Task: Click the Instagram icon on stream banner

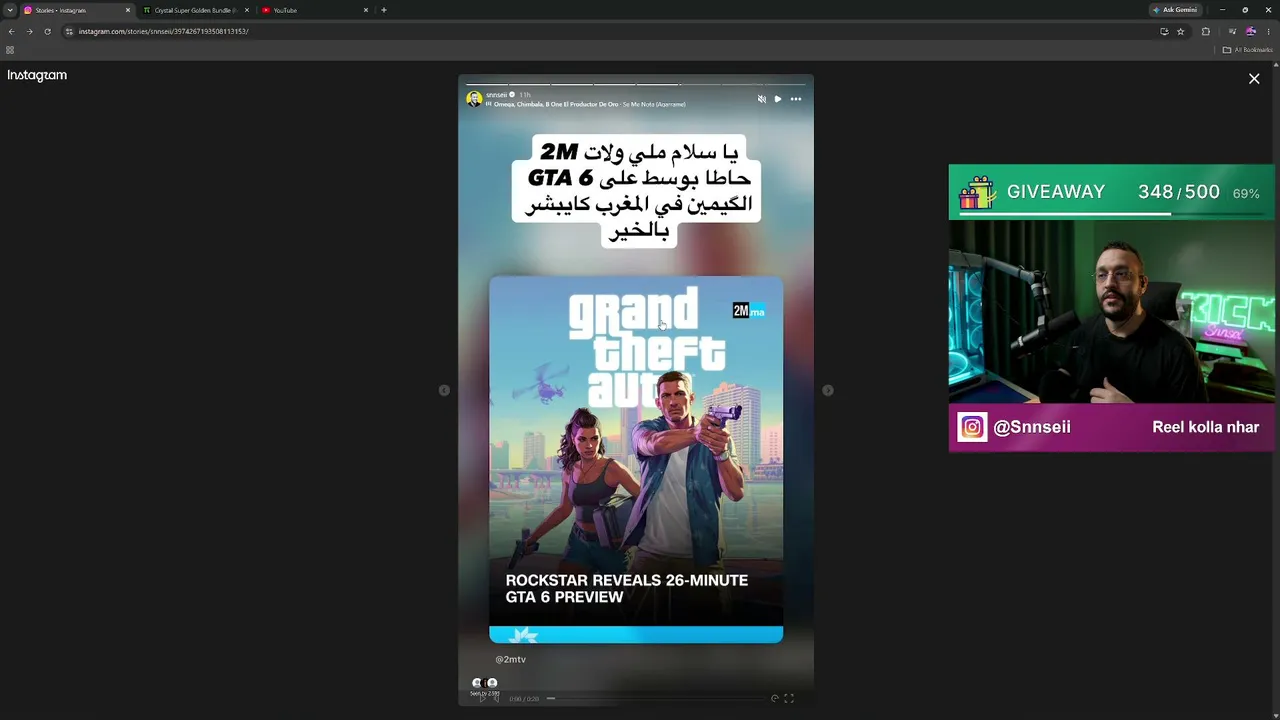Action: [x=972, y=427]
